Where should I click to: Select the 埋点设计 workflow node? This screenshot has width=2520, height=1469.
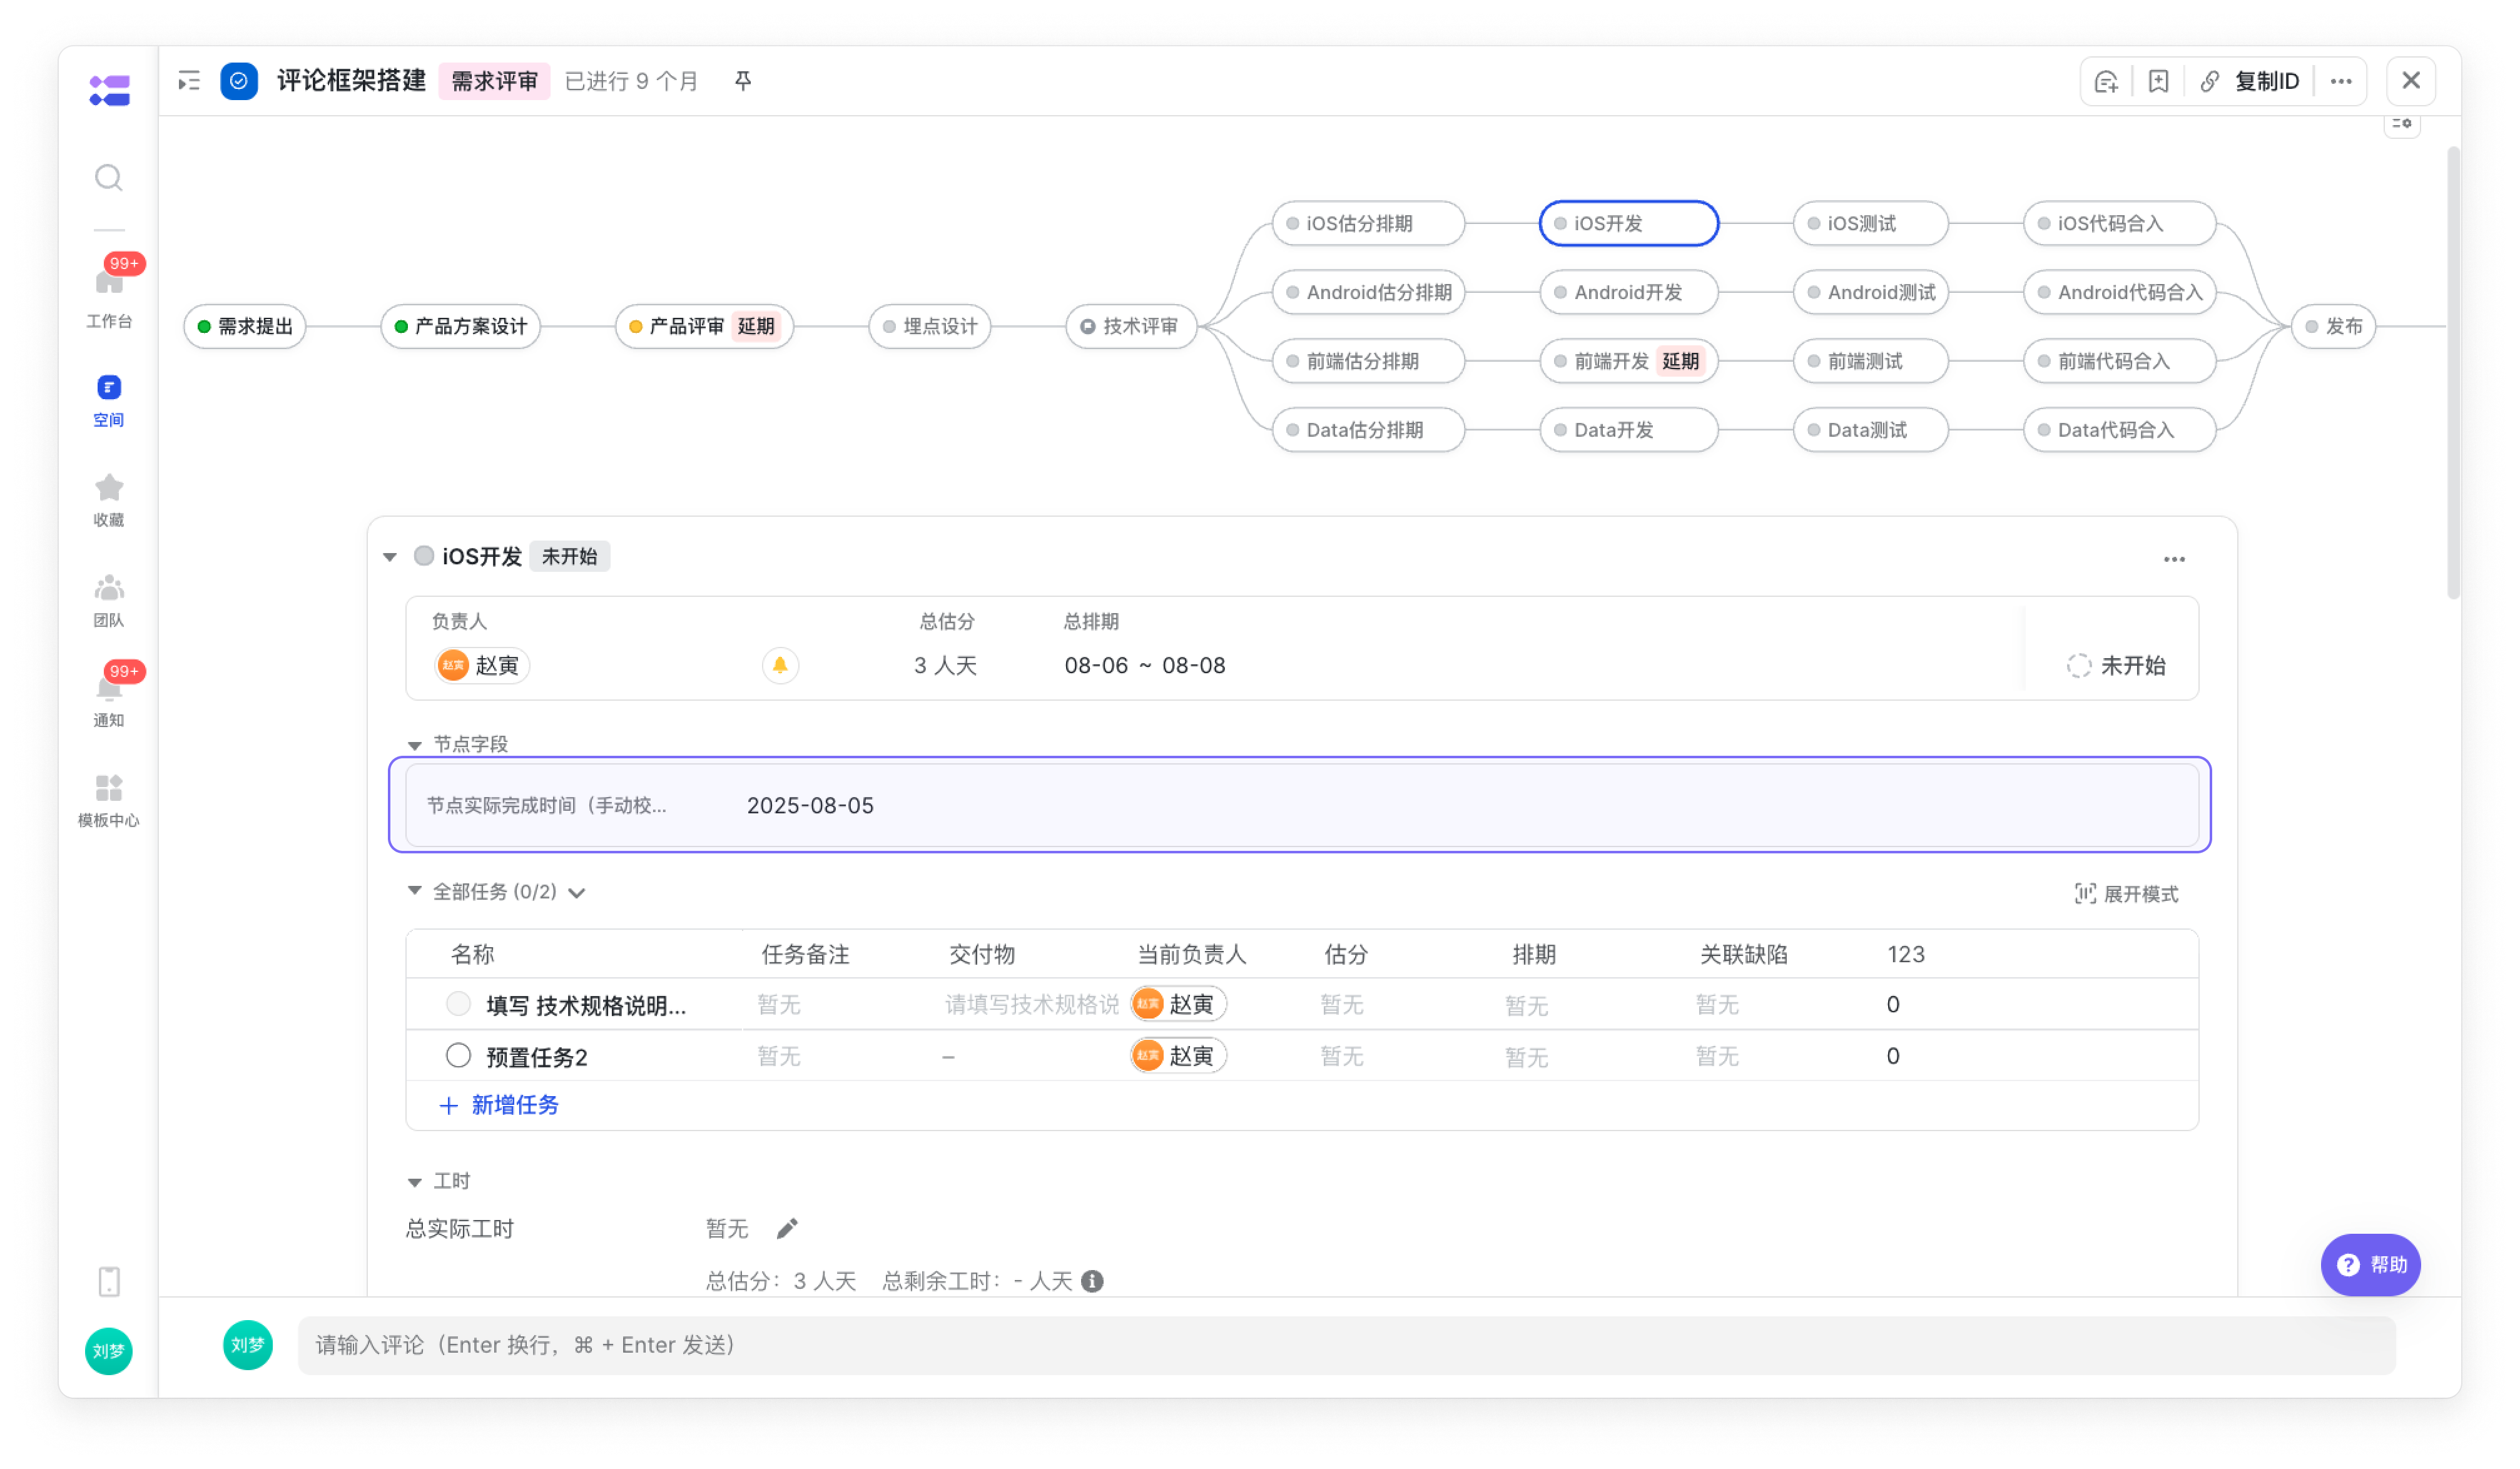[x=929, y=326]
